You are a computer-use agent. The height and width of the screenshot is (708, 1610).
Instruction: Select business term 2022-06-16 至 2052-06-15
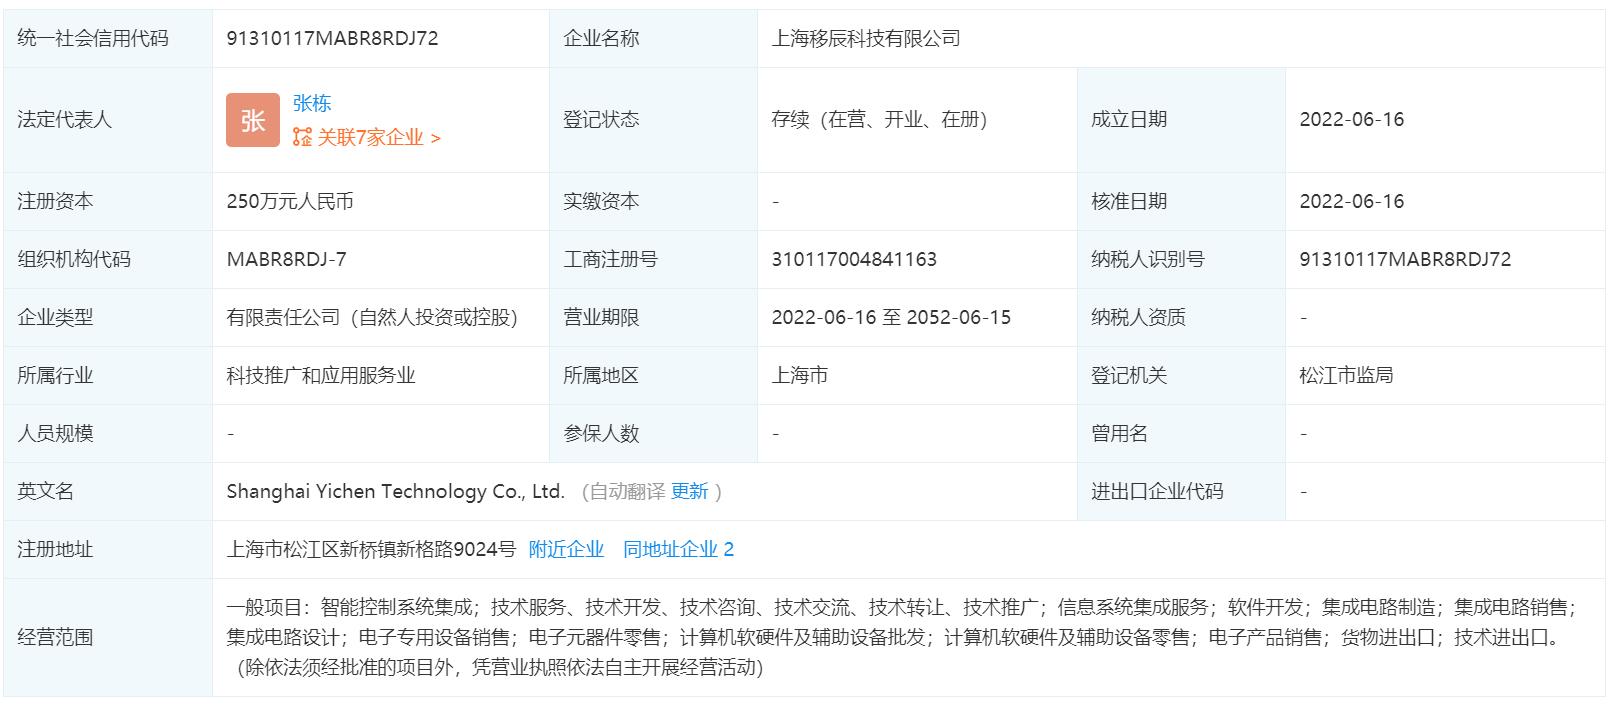(x=891, y=317)
